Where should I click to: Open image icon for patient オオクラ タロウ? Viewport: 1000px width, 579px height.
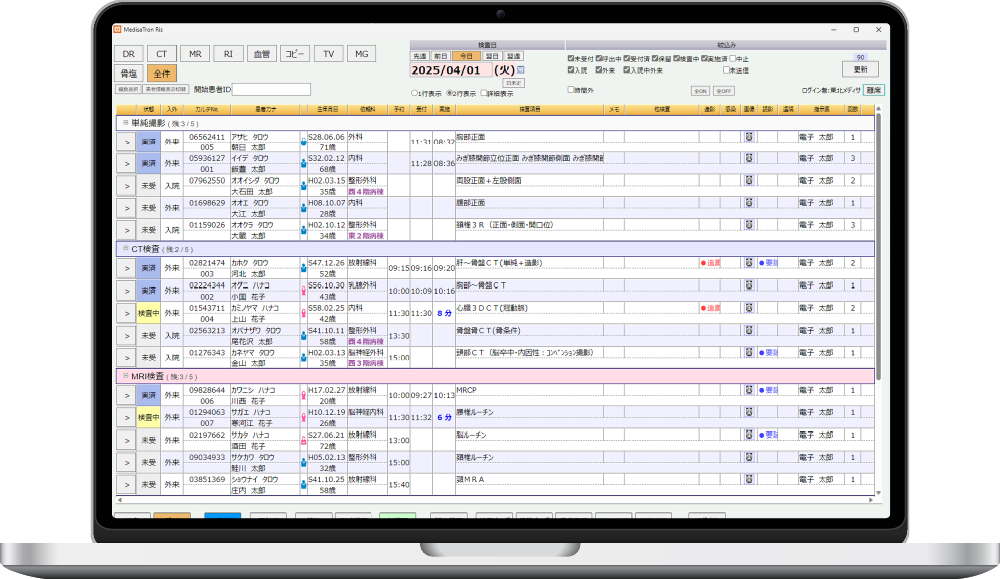pos(749,224)
